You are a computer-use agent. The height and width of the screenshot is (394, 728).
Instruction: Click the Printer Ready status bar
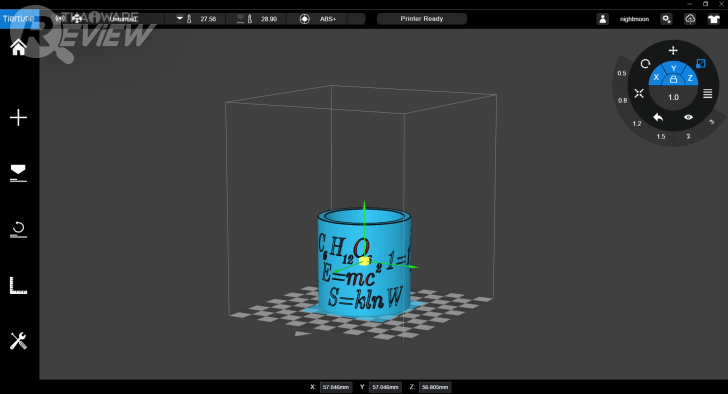[422, 19]
